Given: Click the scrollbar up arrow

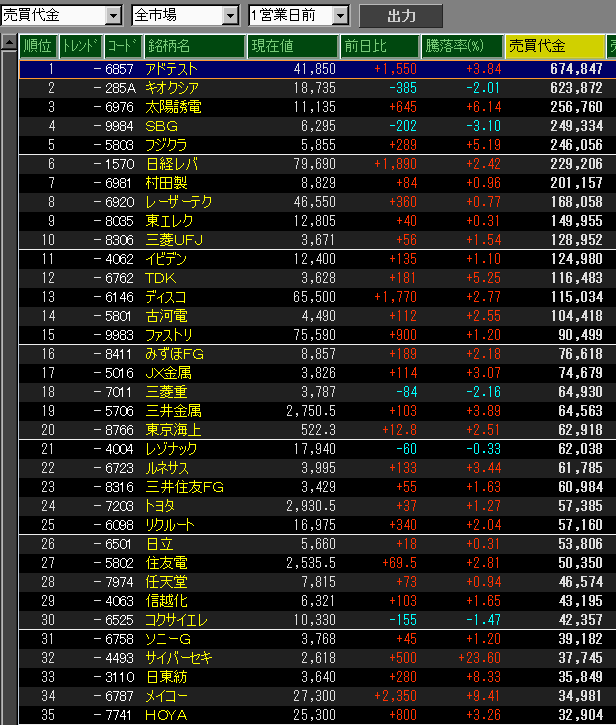Looking at the screenshot, I should tap(9, 43).
